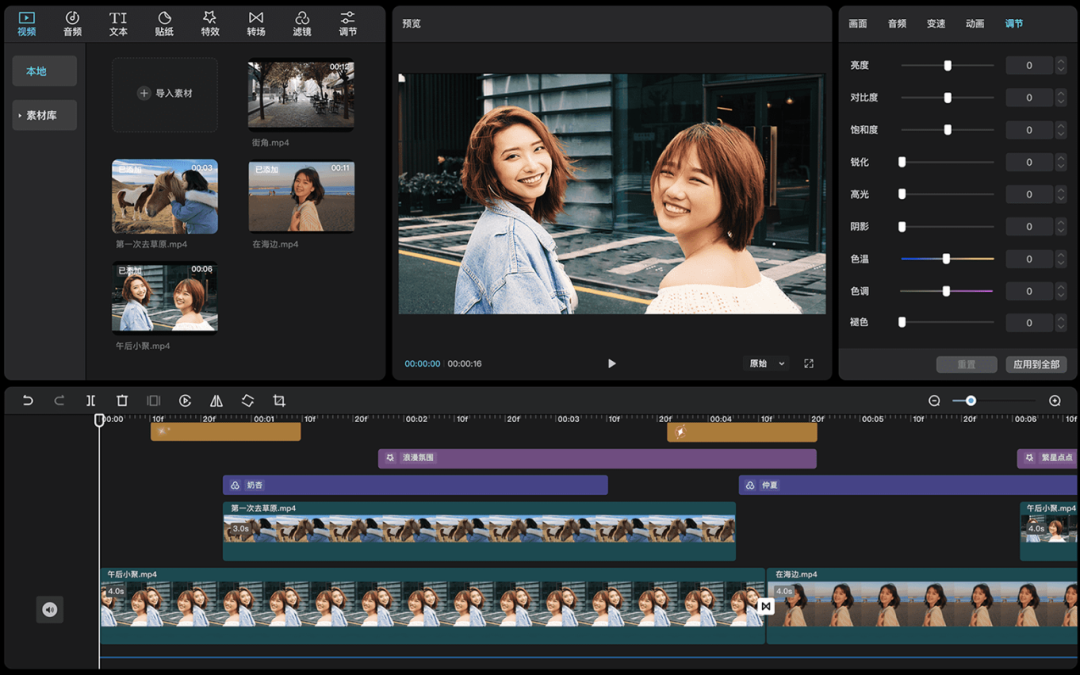Mute the main track with speaker icon
The width and height of the screenshot is (1080, 675).
click(50, 610)
